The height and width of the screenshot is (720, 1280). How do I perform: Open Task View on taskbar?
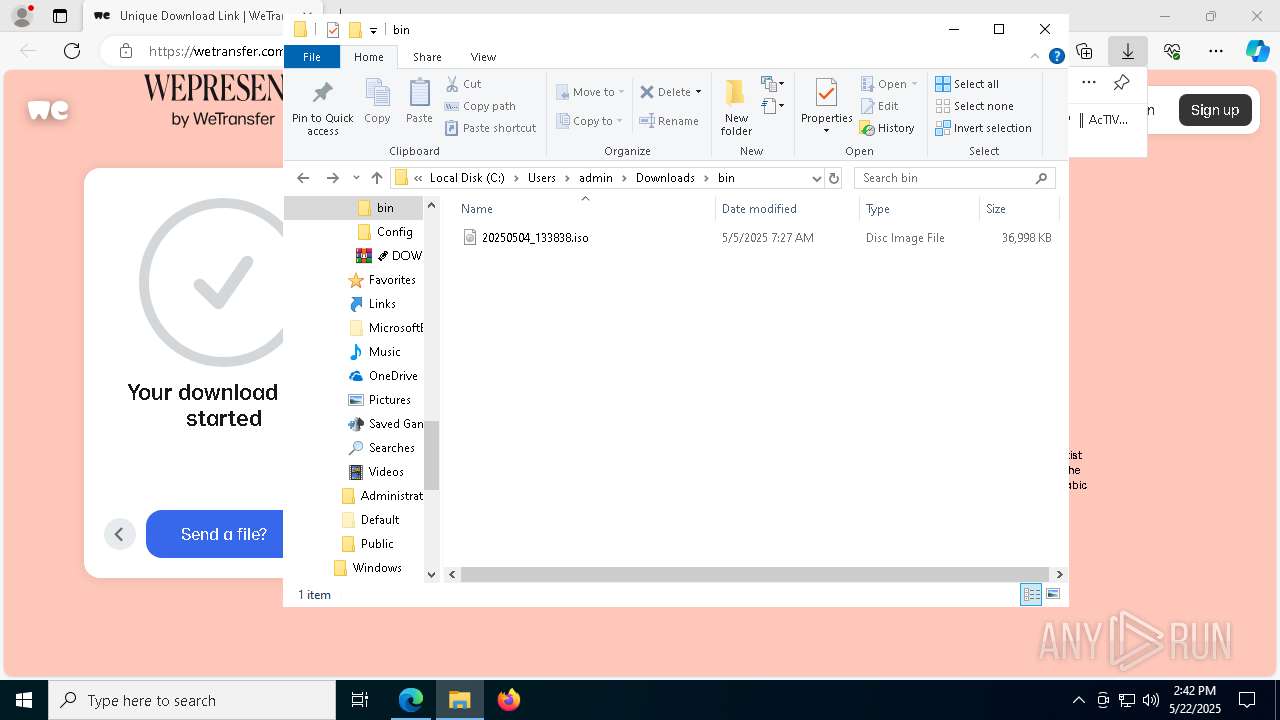coord(360,700)
